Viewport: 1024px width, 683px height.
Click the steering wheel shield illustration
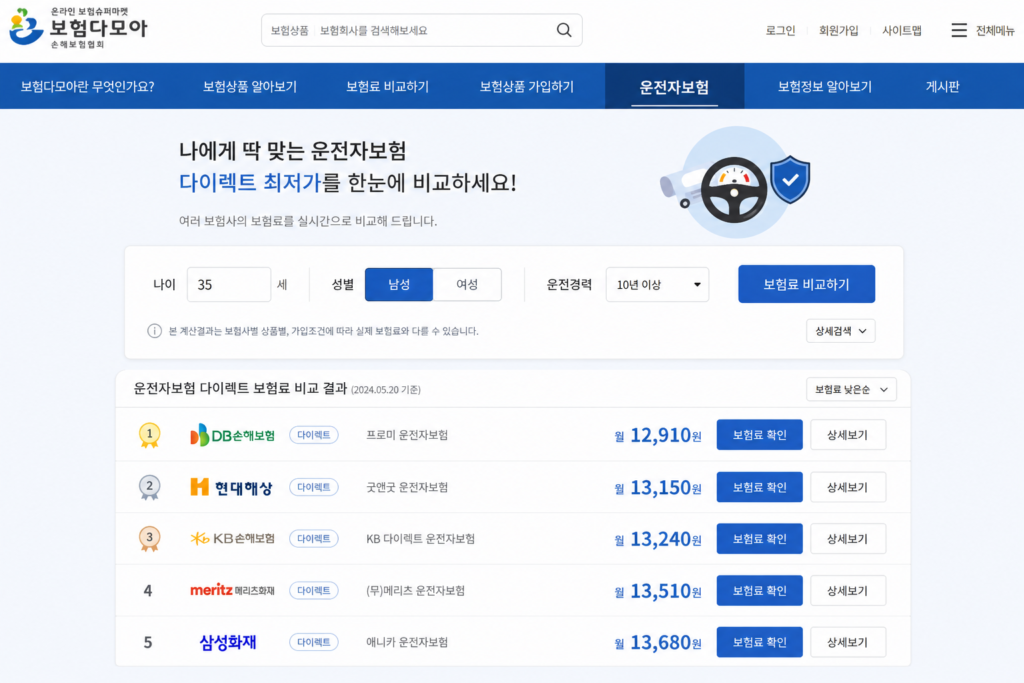pos(736,182)
